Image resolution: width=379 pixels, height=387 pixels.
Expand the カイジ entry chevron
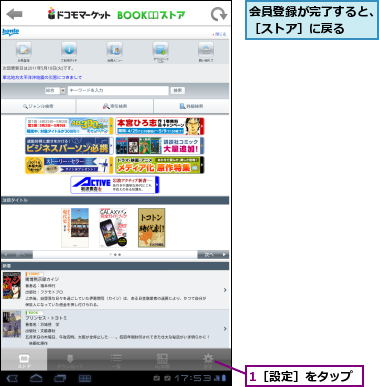(x=225, y=290)
